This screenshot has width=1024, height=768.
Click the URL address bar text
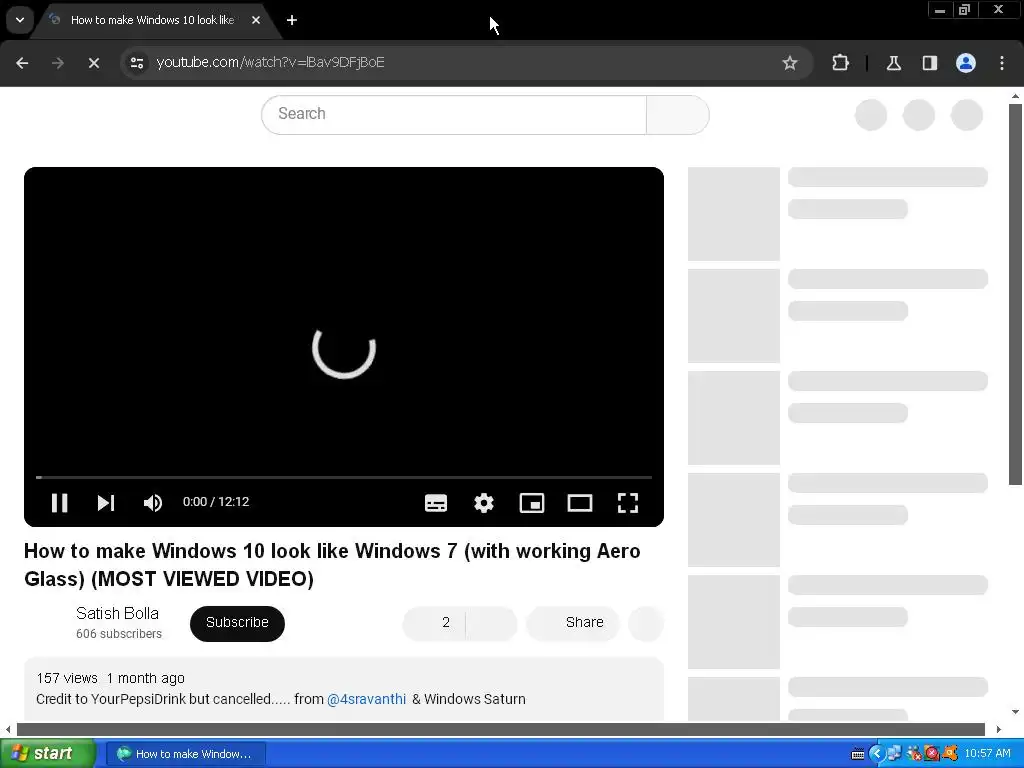tap(270, 63)
